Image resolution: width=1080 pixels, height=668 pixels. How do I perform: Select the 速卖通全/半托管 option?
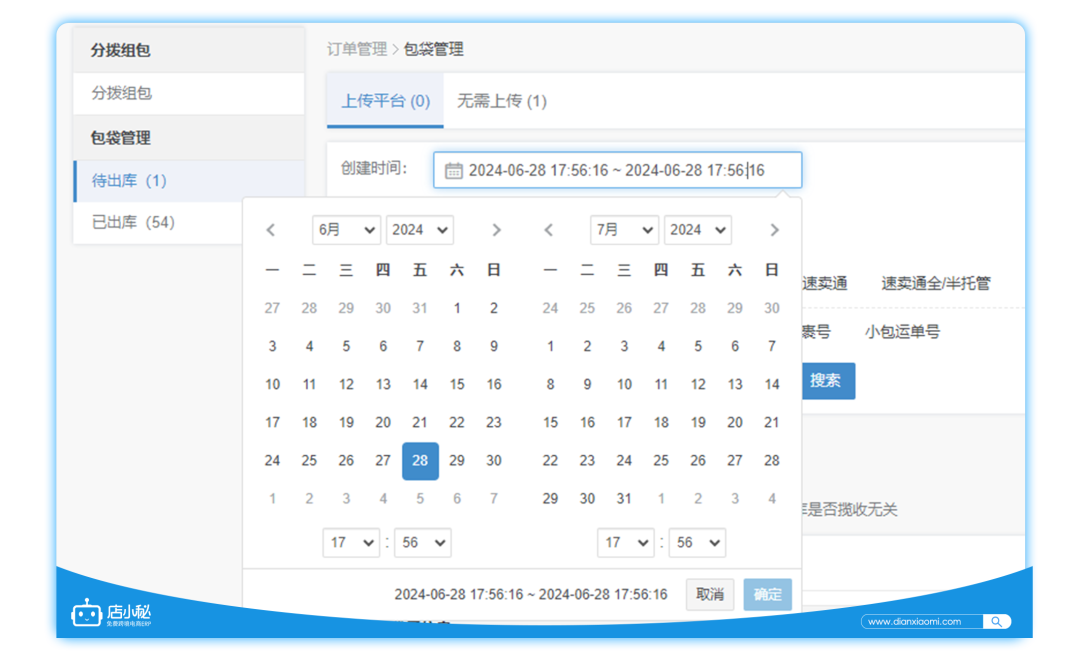click(937, 282)
